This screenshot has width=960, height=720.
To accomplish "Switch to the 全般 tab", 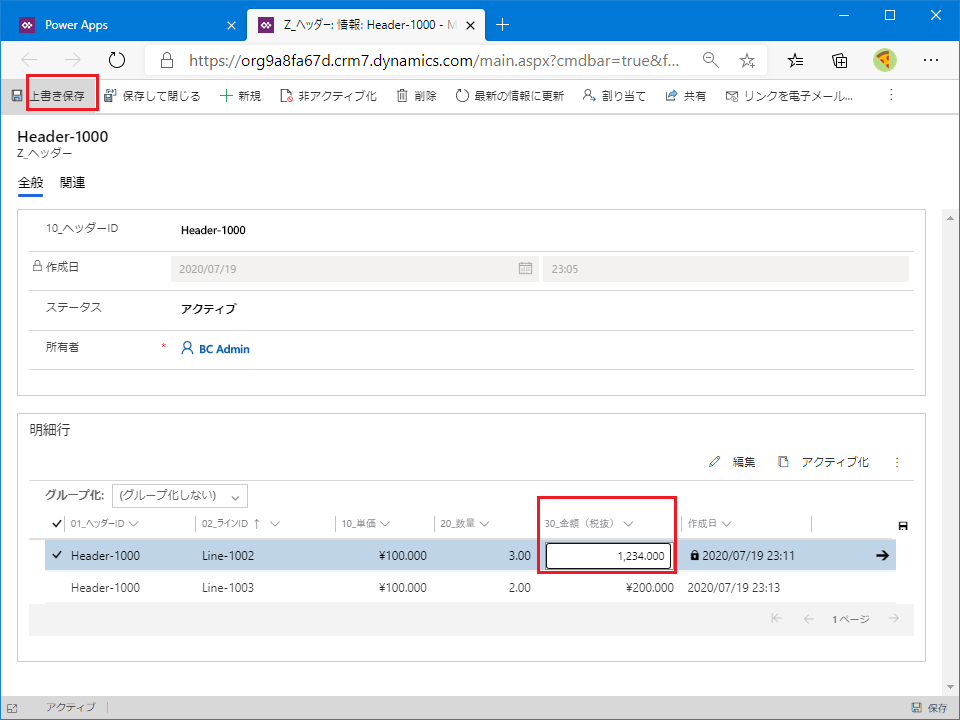I will click(x=31, y=182).
